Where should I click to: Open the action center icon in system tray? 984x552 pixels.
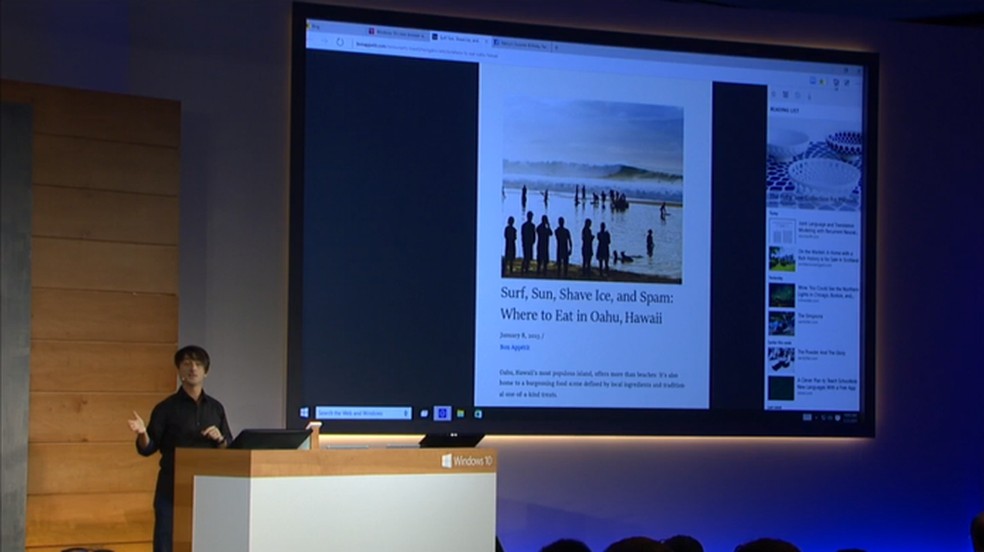coord(837,418)
